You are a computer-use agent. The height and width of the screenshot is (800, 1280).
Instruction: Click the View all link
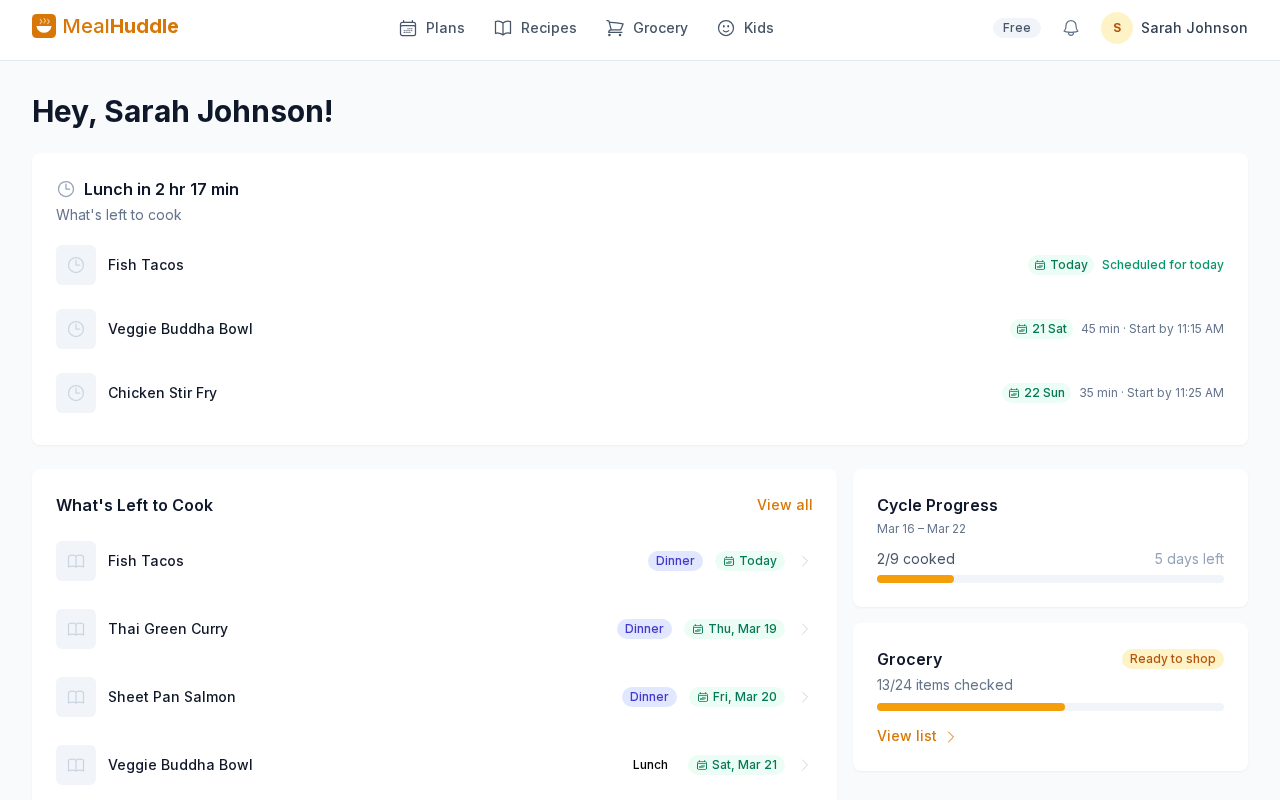[785, 505]
